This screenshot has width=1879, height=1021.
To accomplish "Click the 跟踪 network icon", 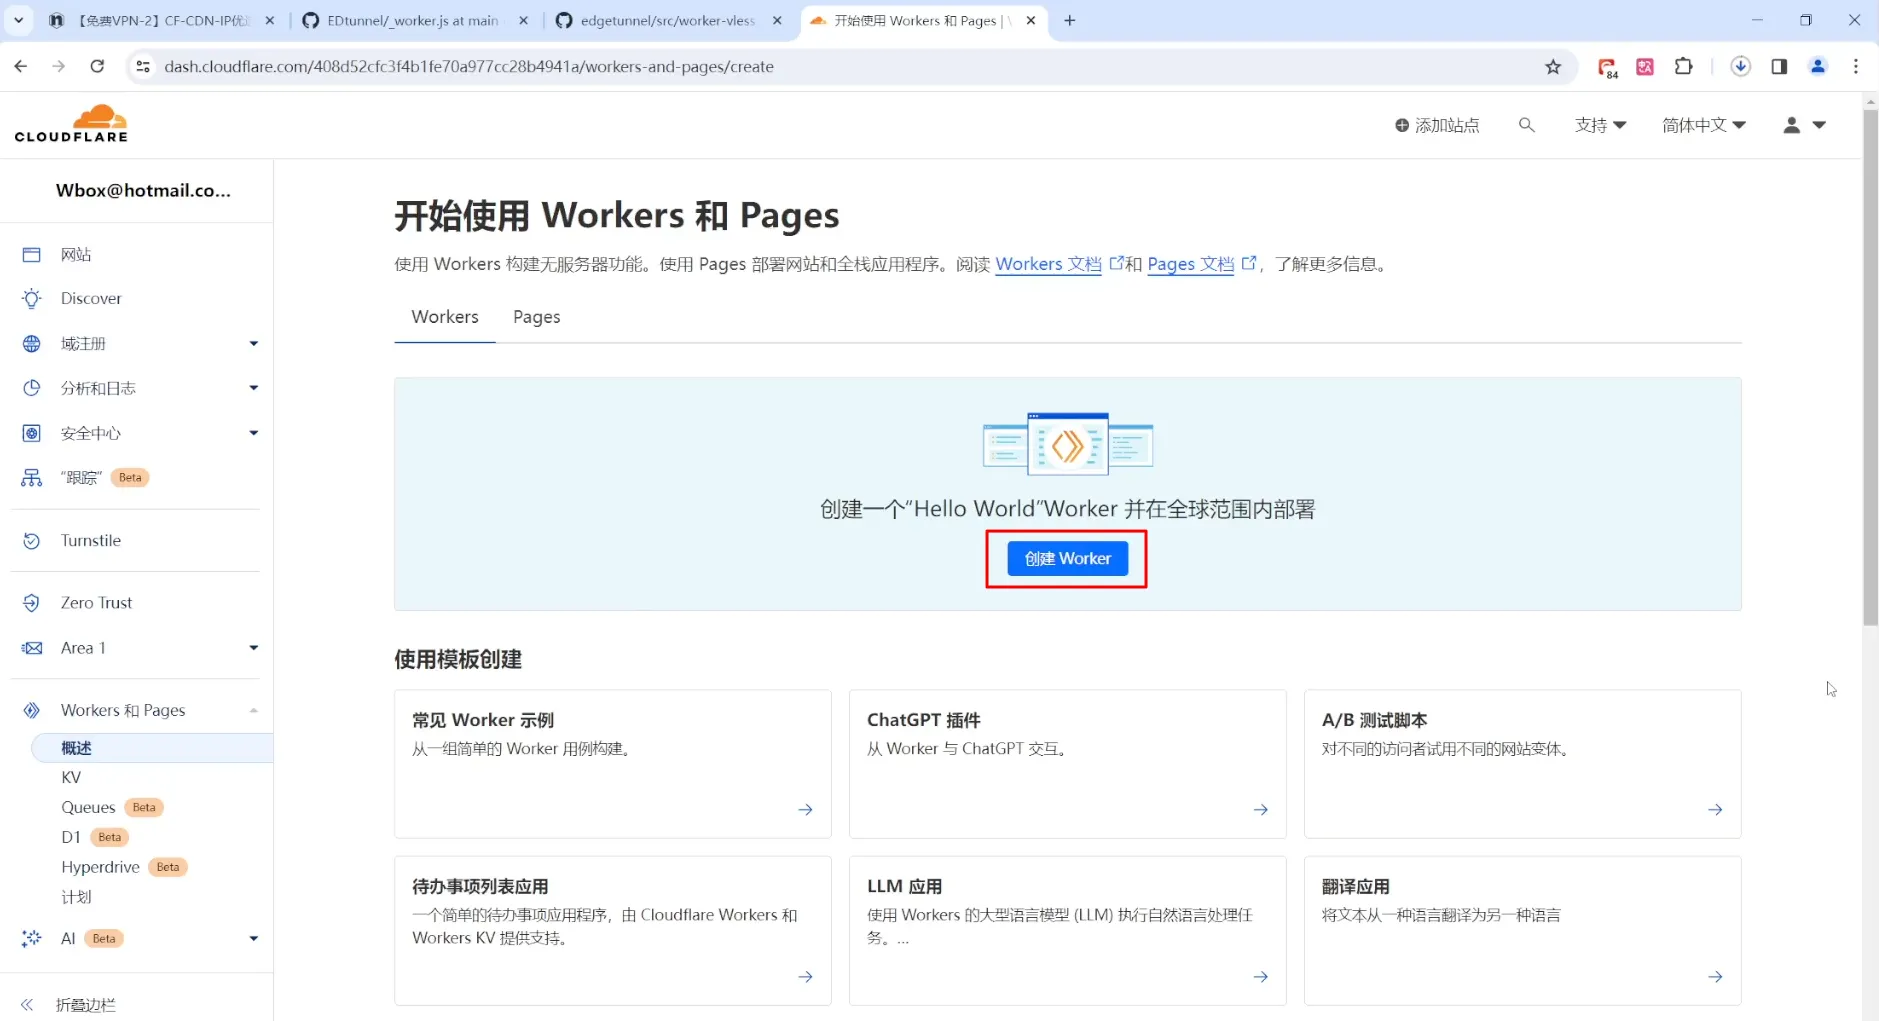I will coord(32,478).
